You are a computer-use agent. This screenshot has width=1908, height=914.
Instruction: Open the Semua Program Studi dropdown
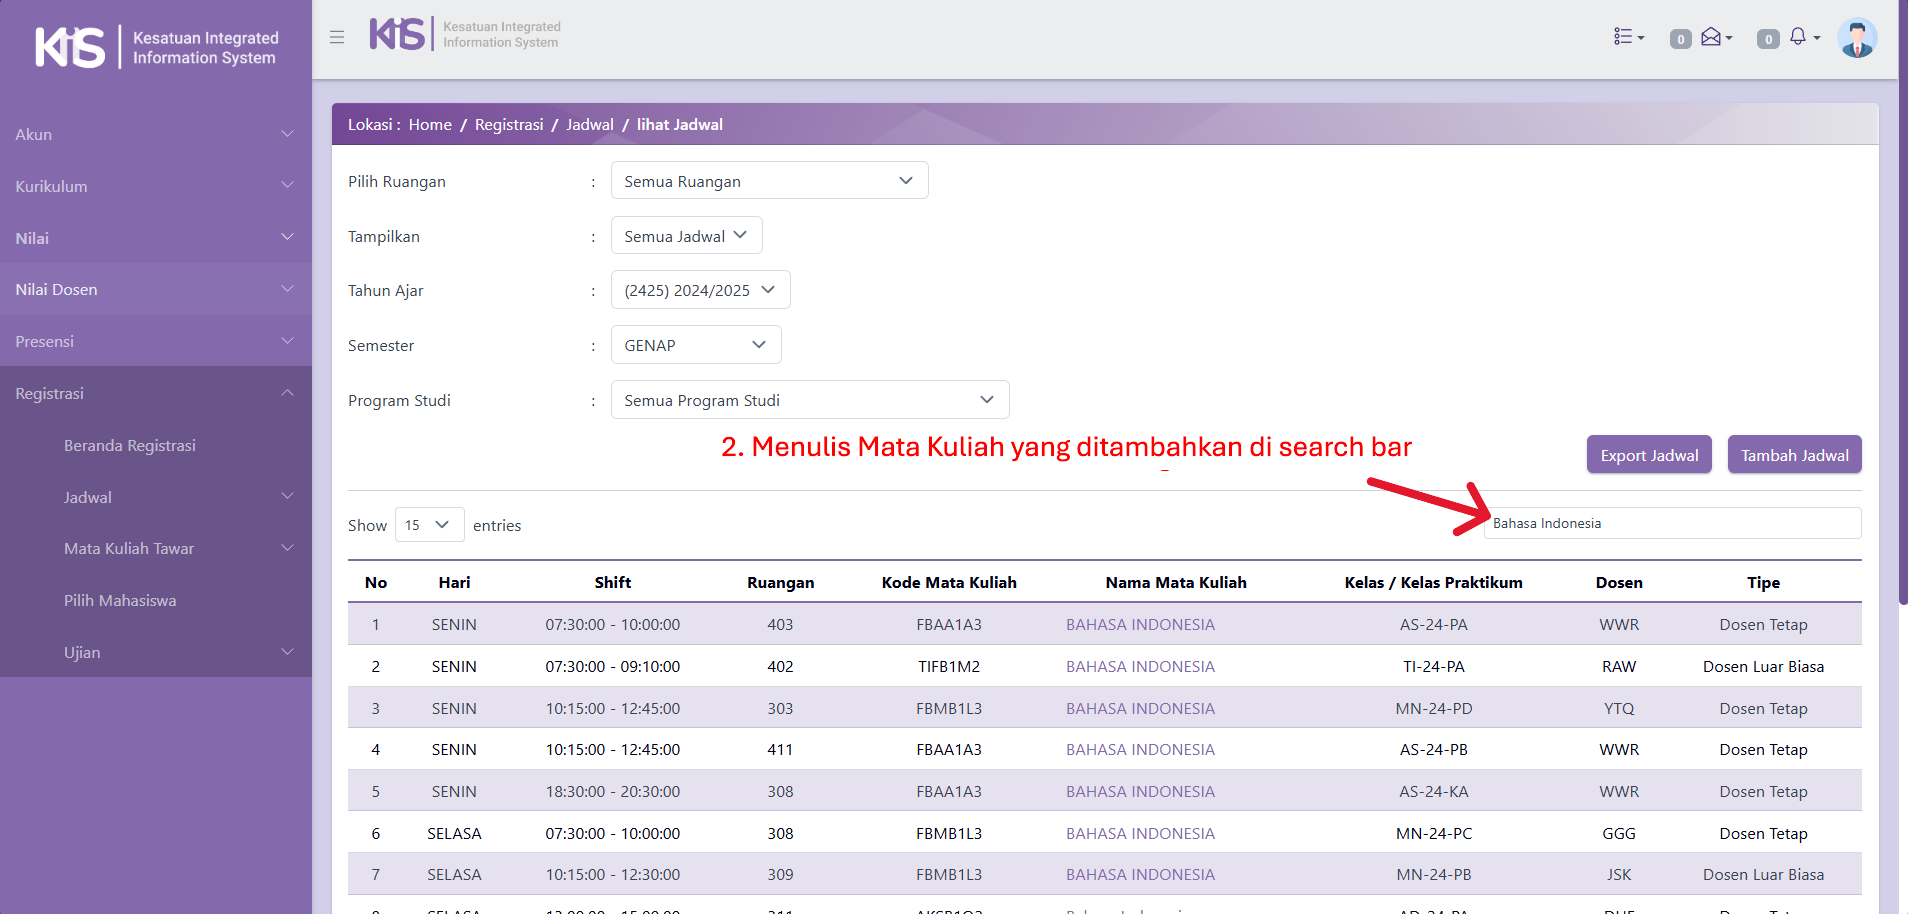tap(809, 400)
